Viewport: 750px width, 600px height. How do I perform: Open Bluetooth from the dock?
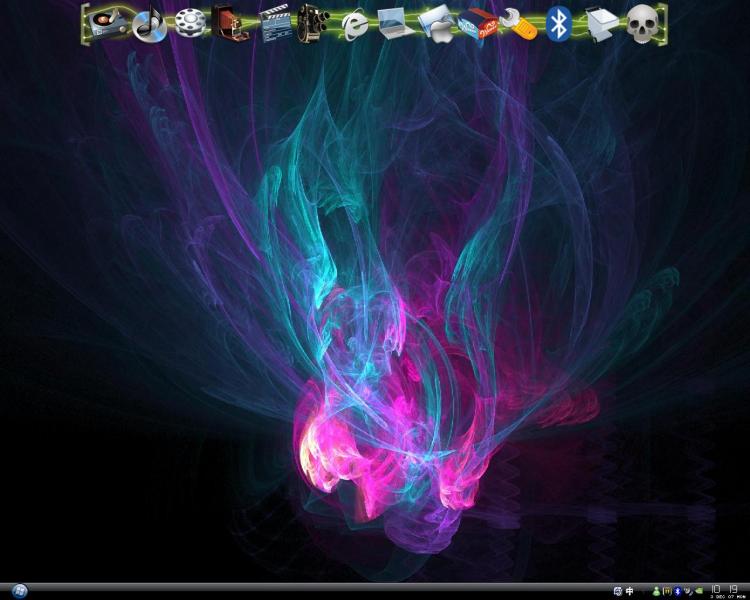(x=559, y=24)
